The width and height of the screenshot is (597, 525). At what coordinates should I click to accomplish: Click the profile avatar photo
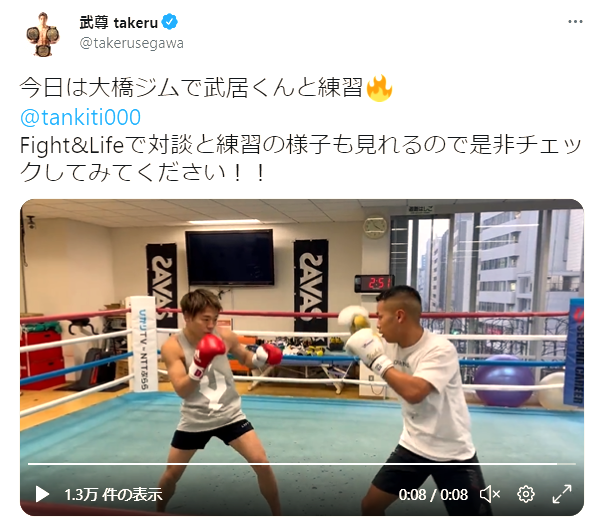[x=43, y=34]
